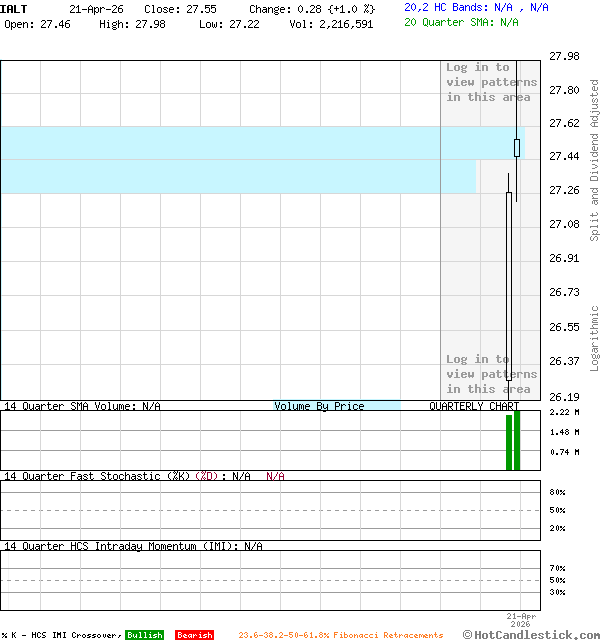Click the HotCandlestick.com copyright watermark

531,634
